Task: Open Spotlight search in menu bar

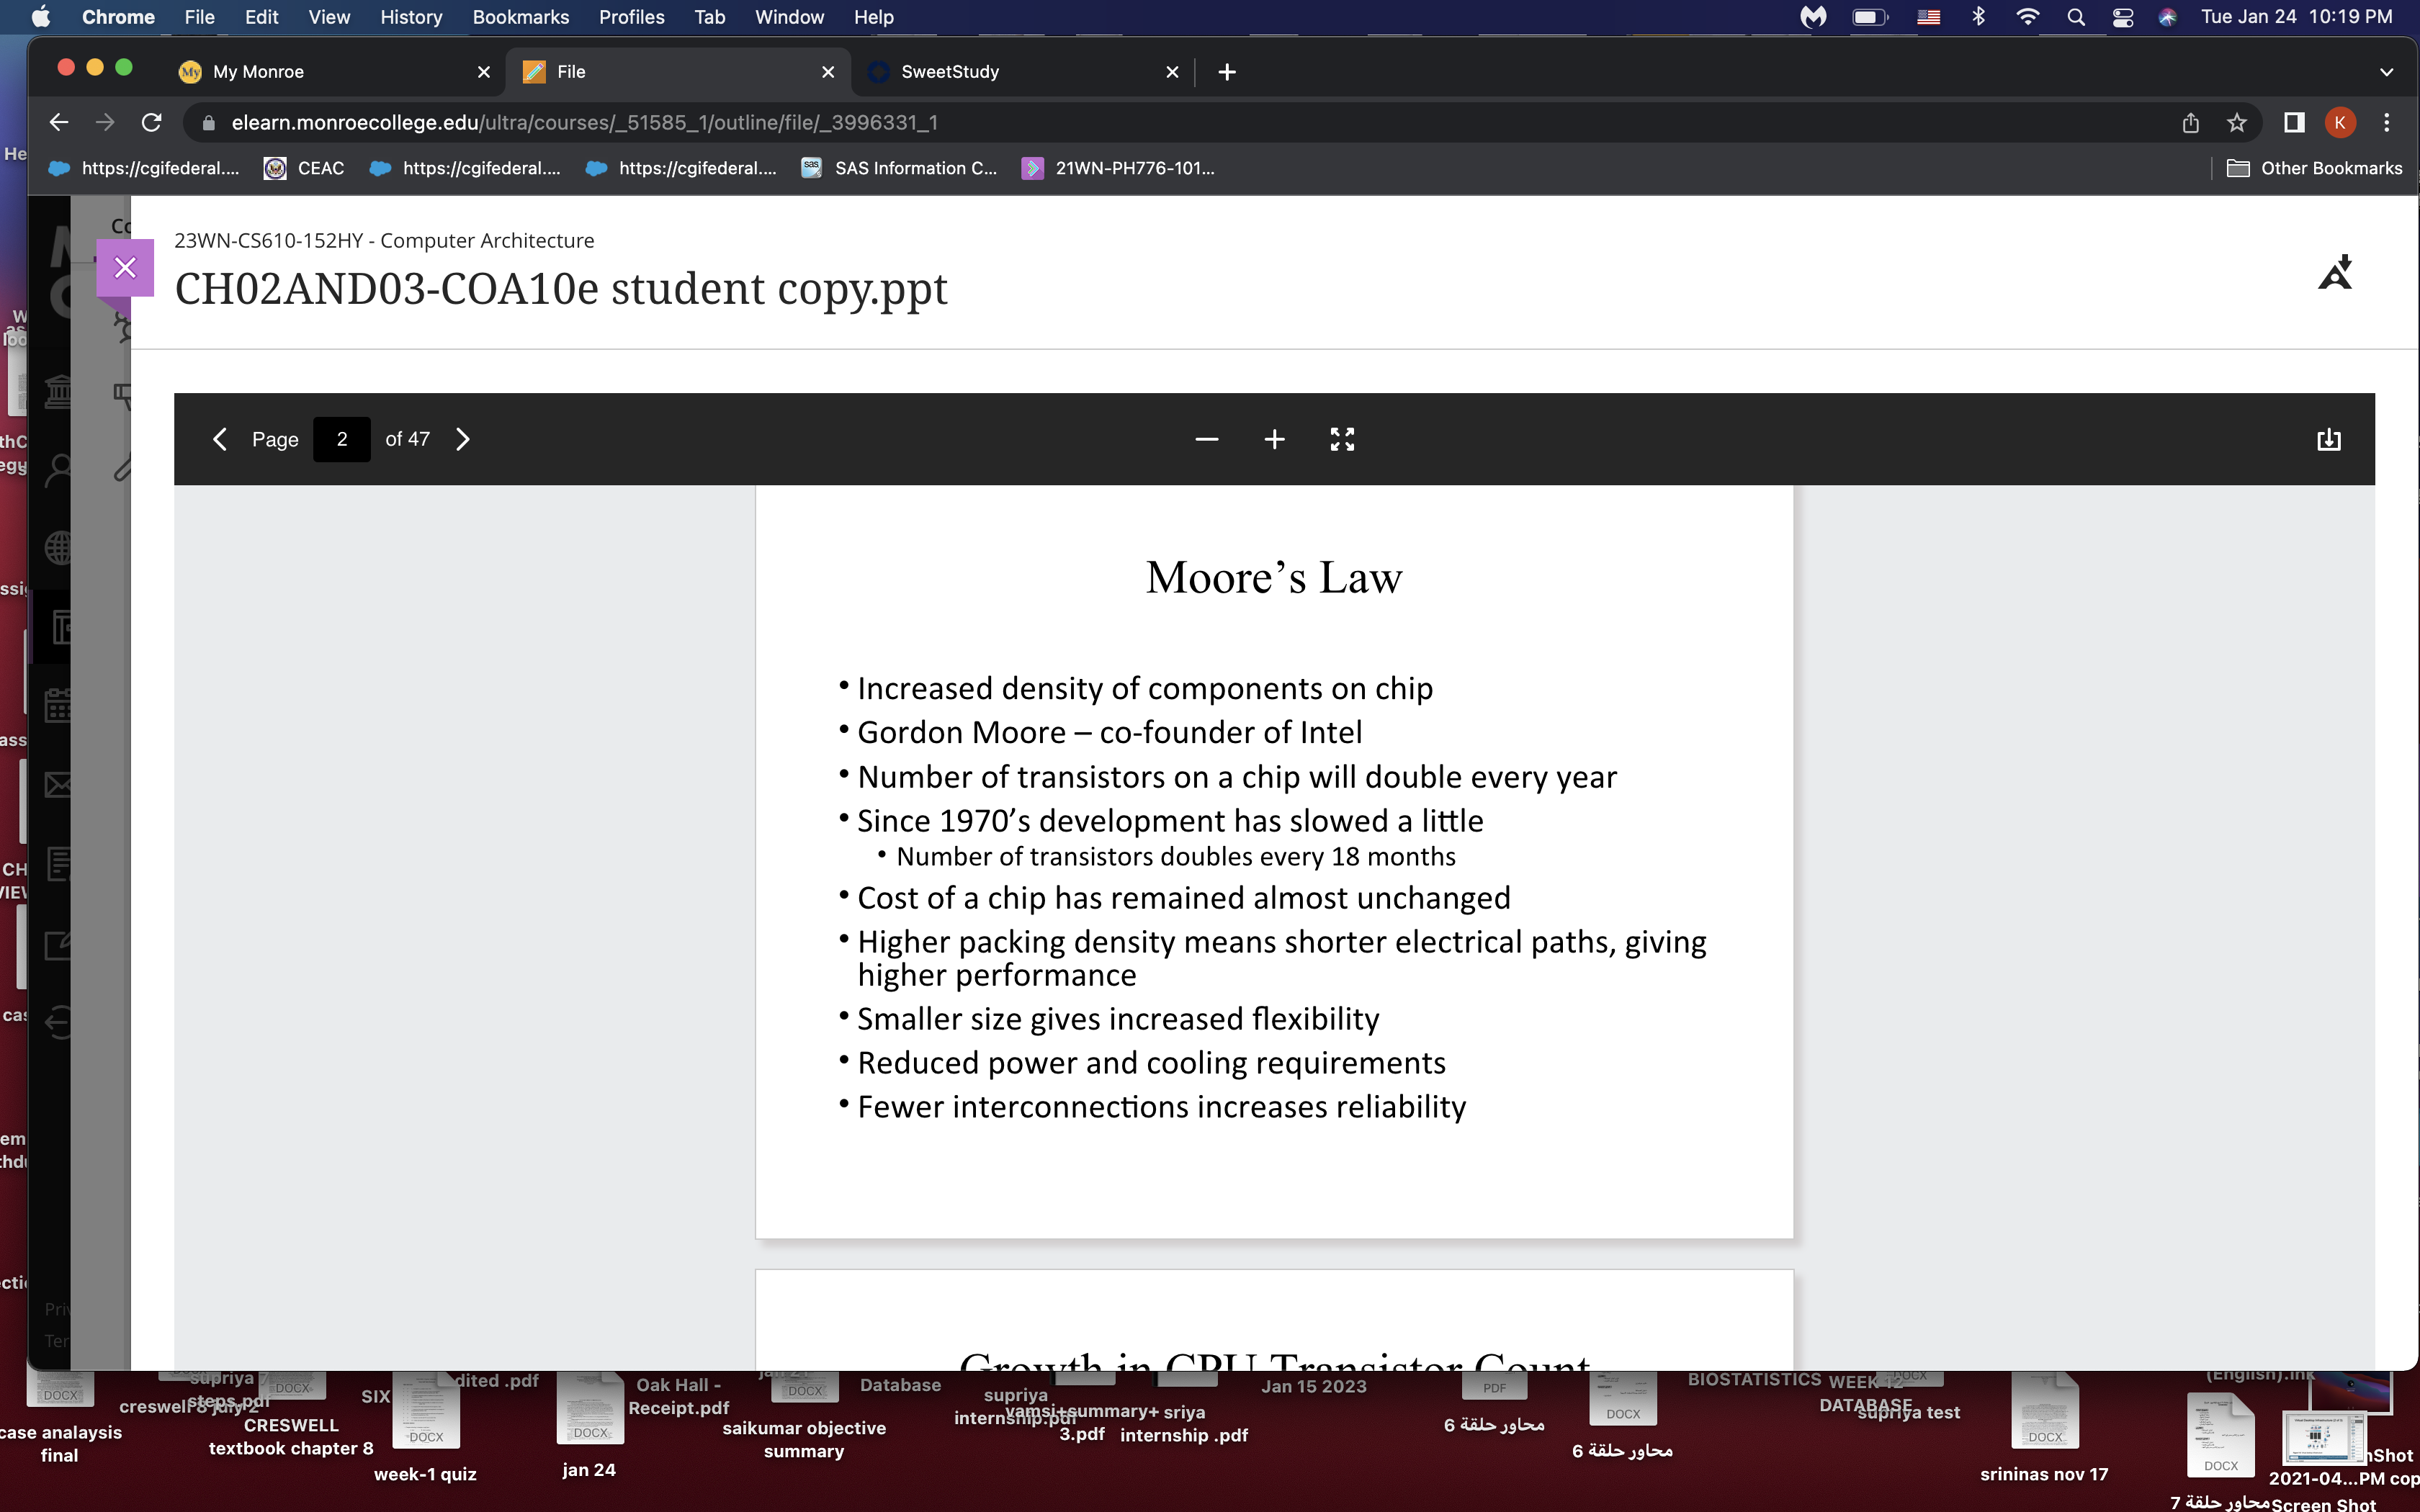Action: click(2076, 17)
